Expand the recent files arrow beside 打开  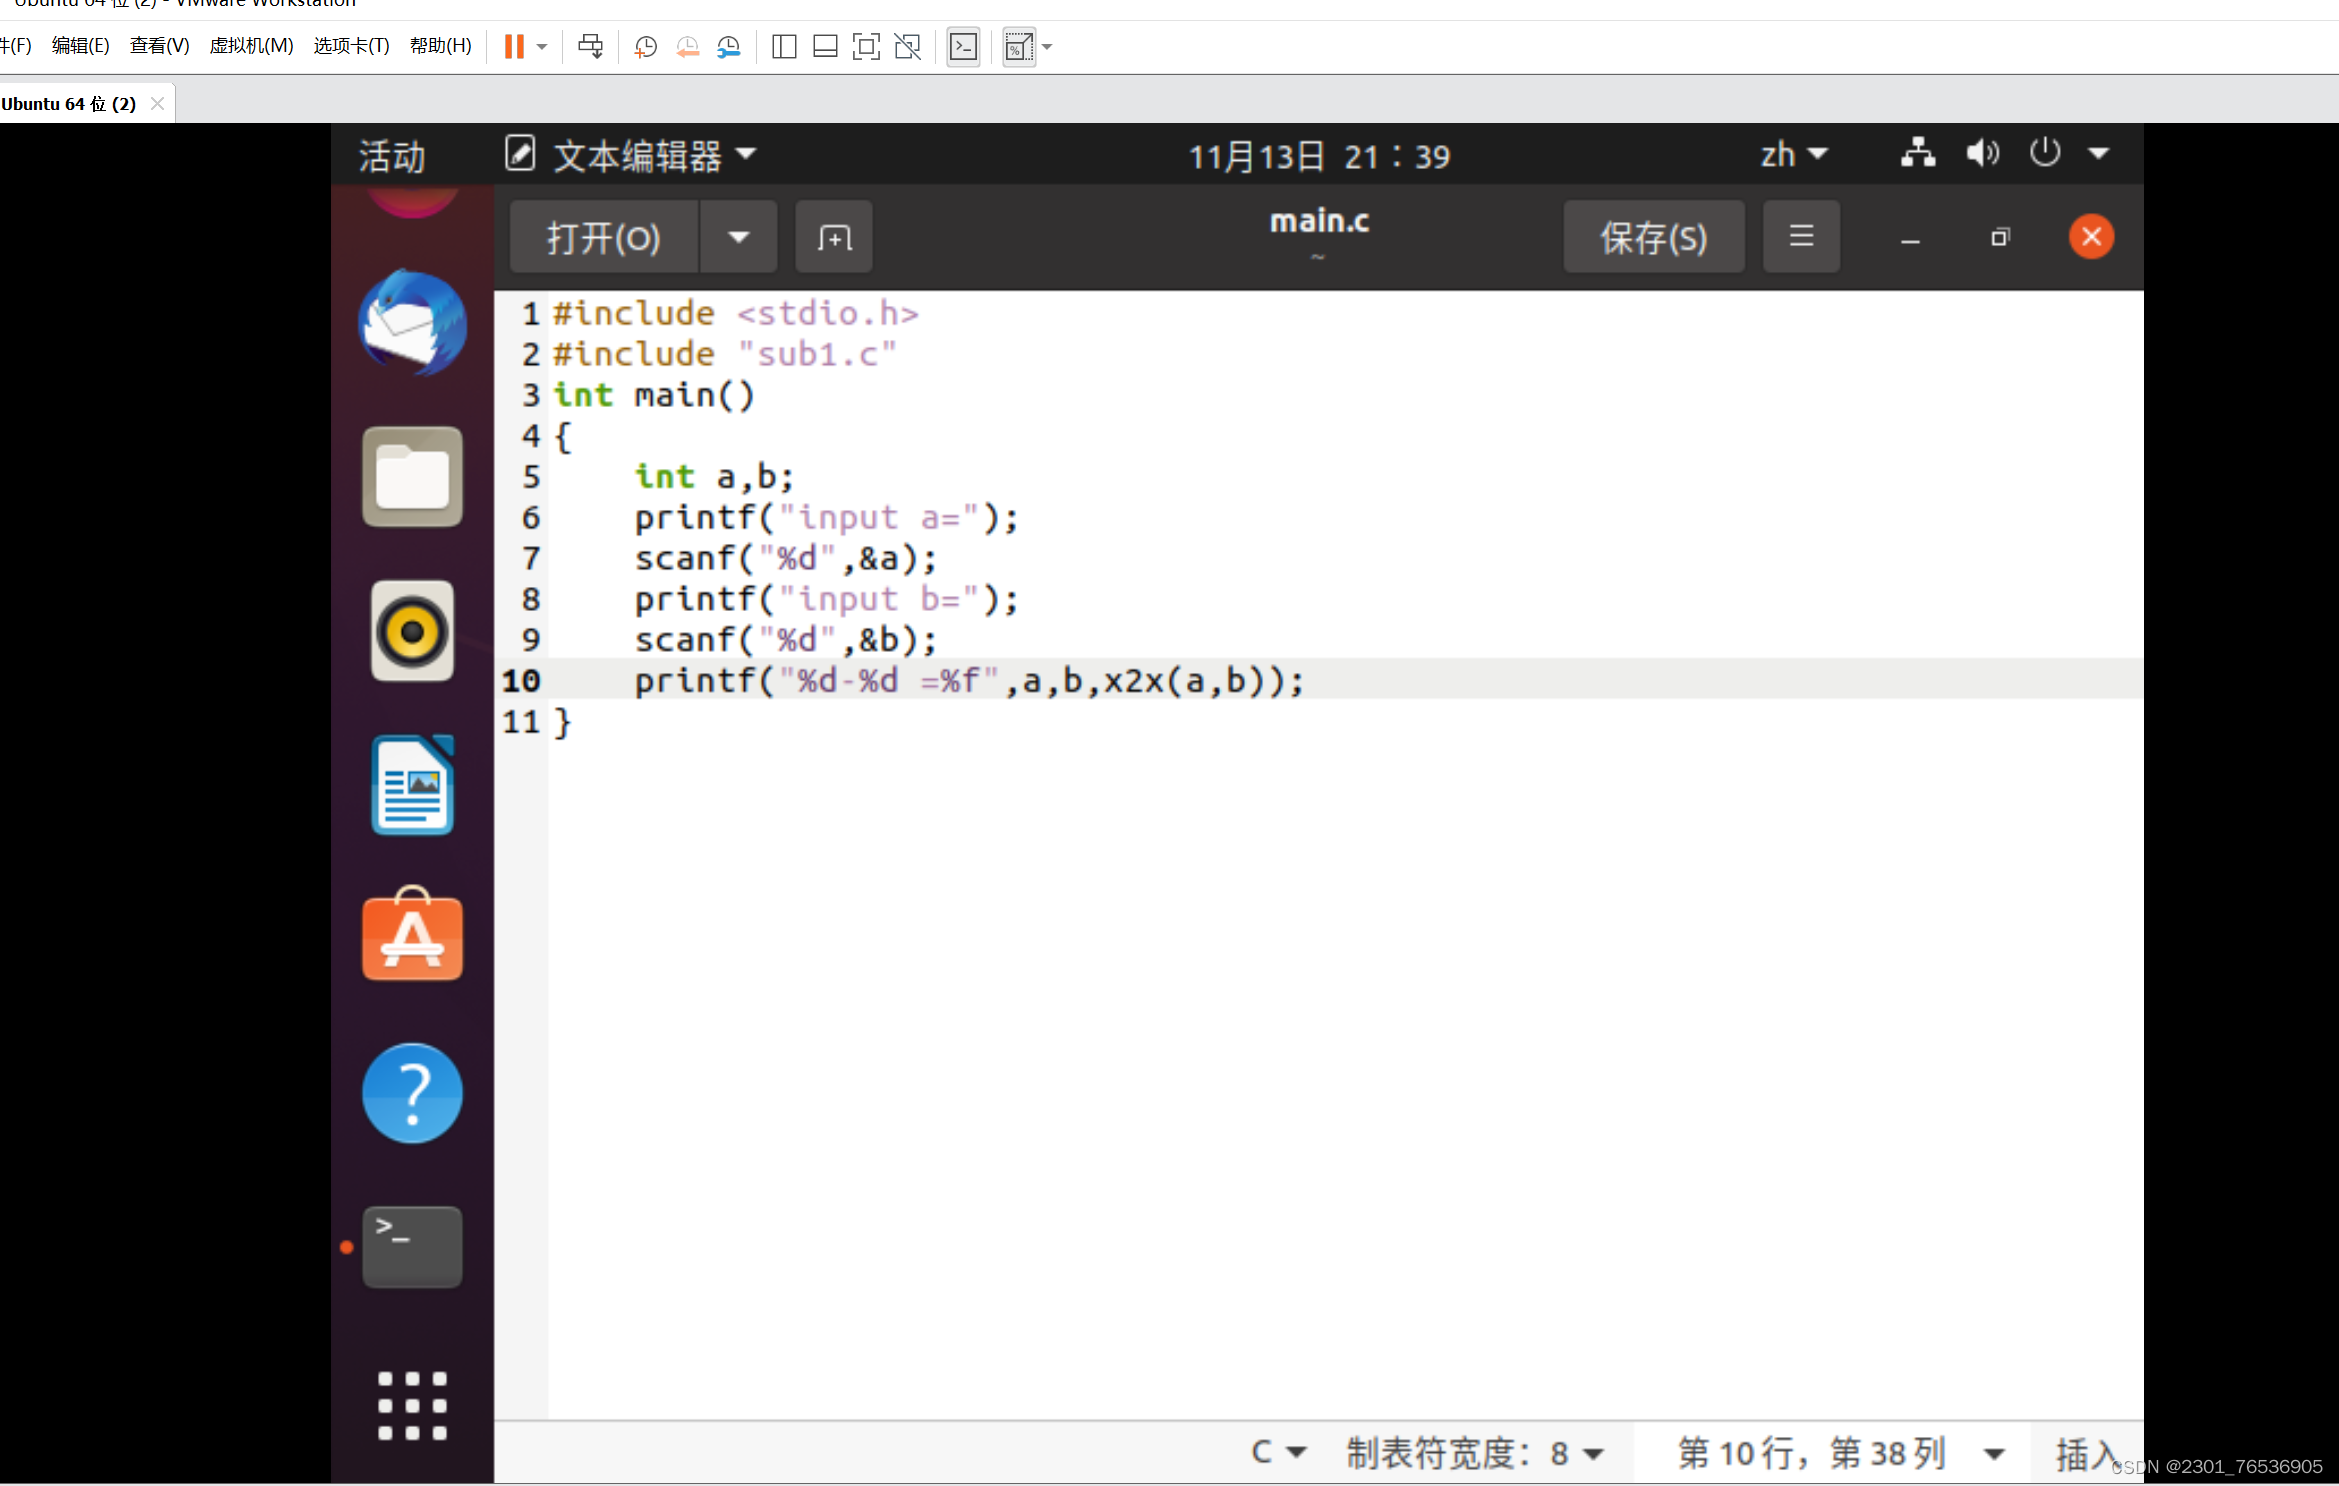[738, 237]
